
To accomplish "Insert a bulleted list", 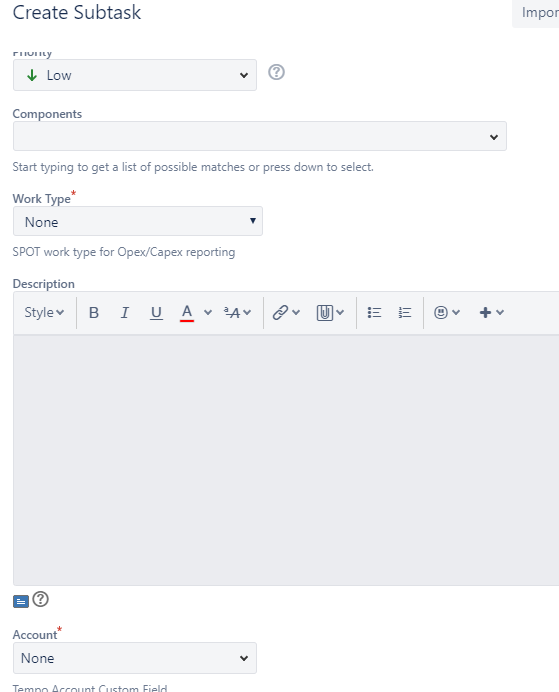I will tap(374, 312).
